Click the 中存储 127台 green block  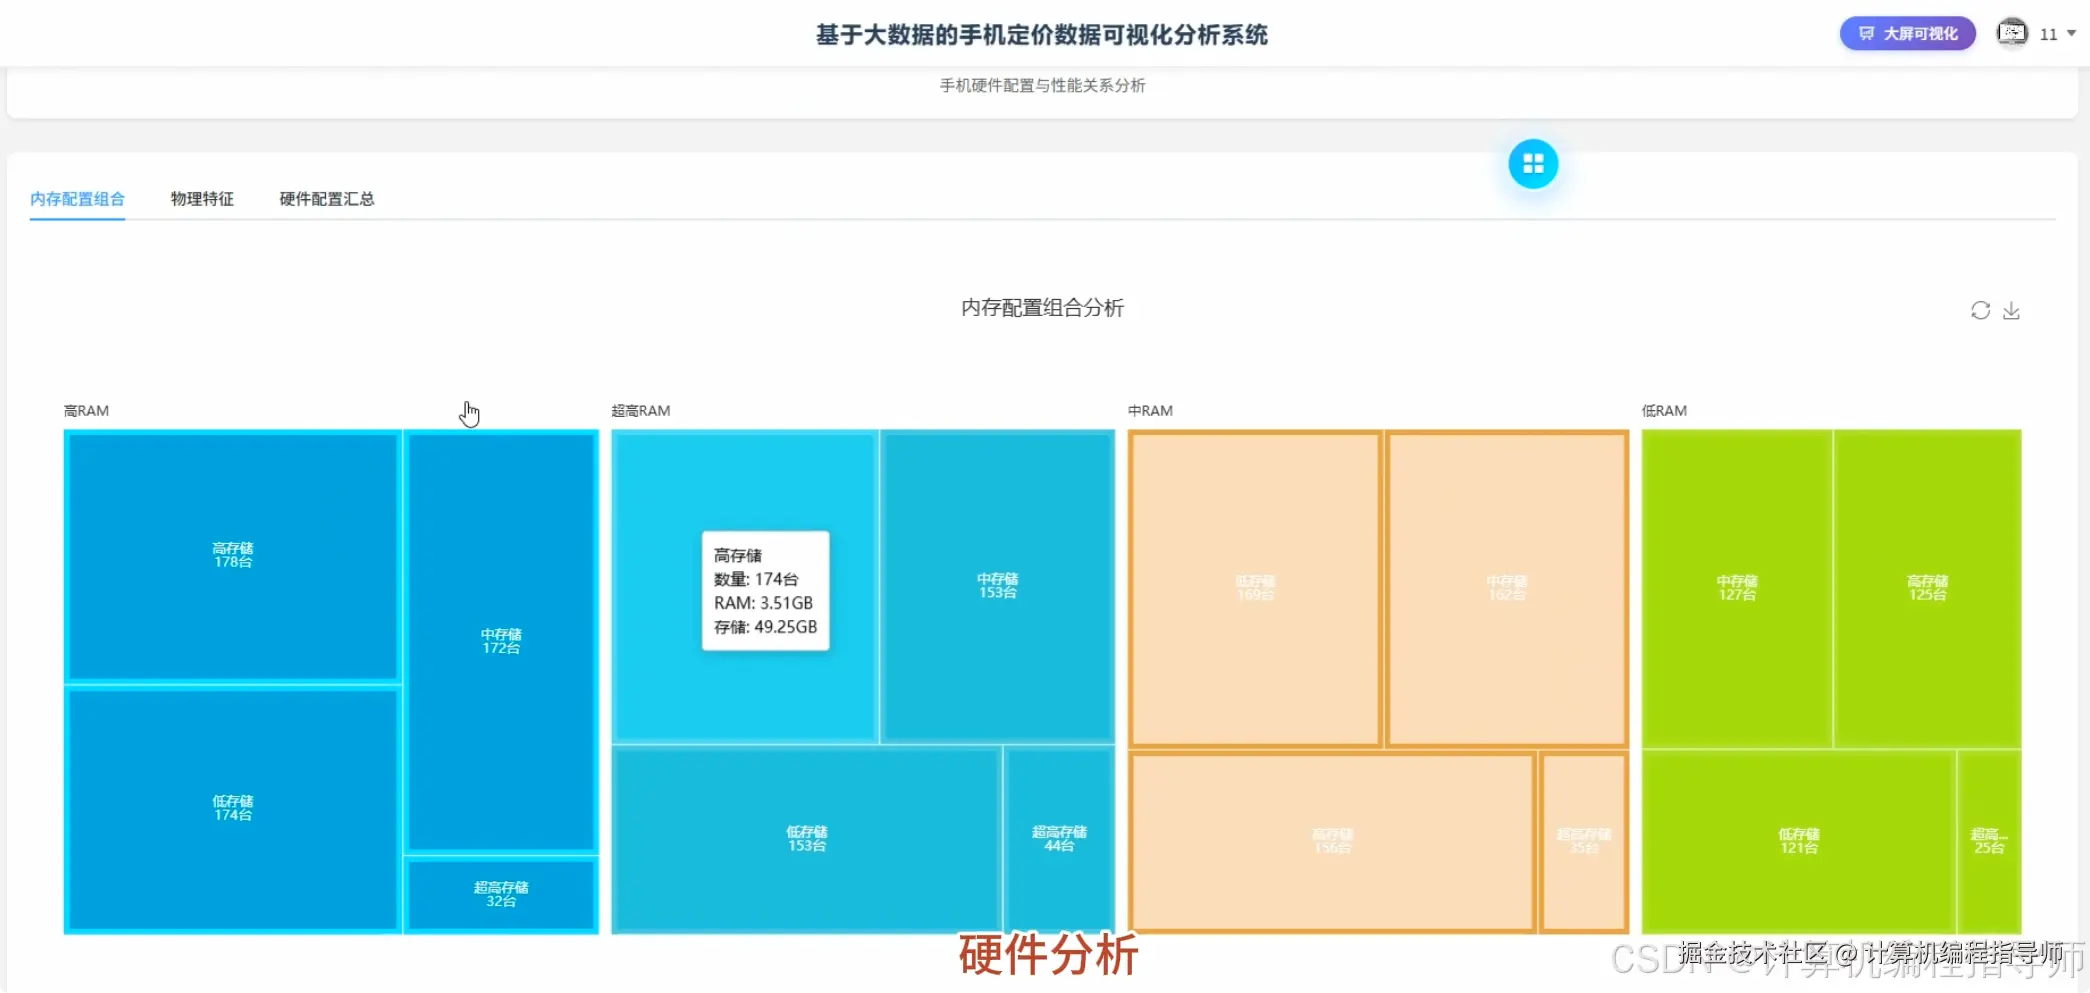point(1737,586)
